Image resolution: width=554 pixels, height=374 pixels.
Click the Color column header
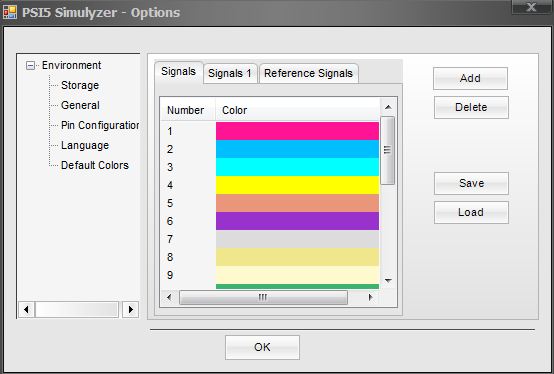tap(297, 110)
